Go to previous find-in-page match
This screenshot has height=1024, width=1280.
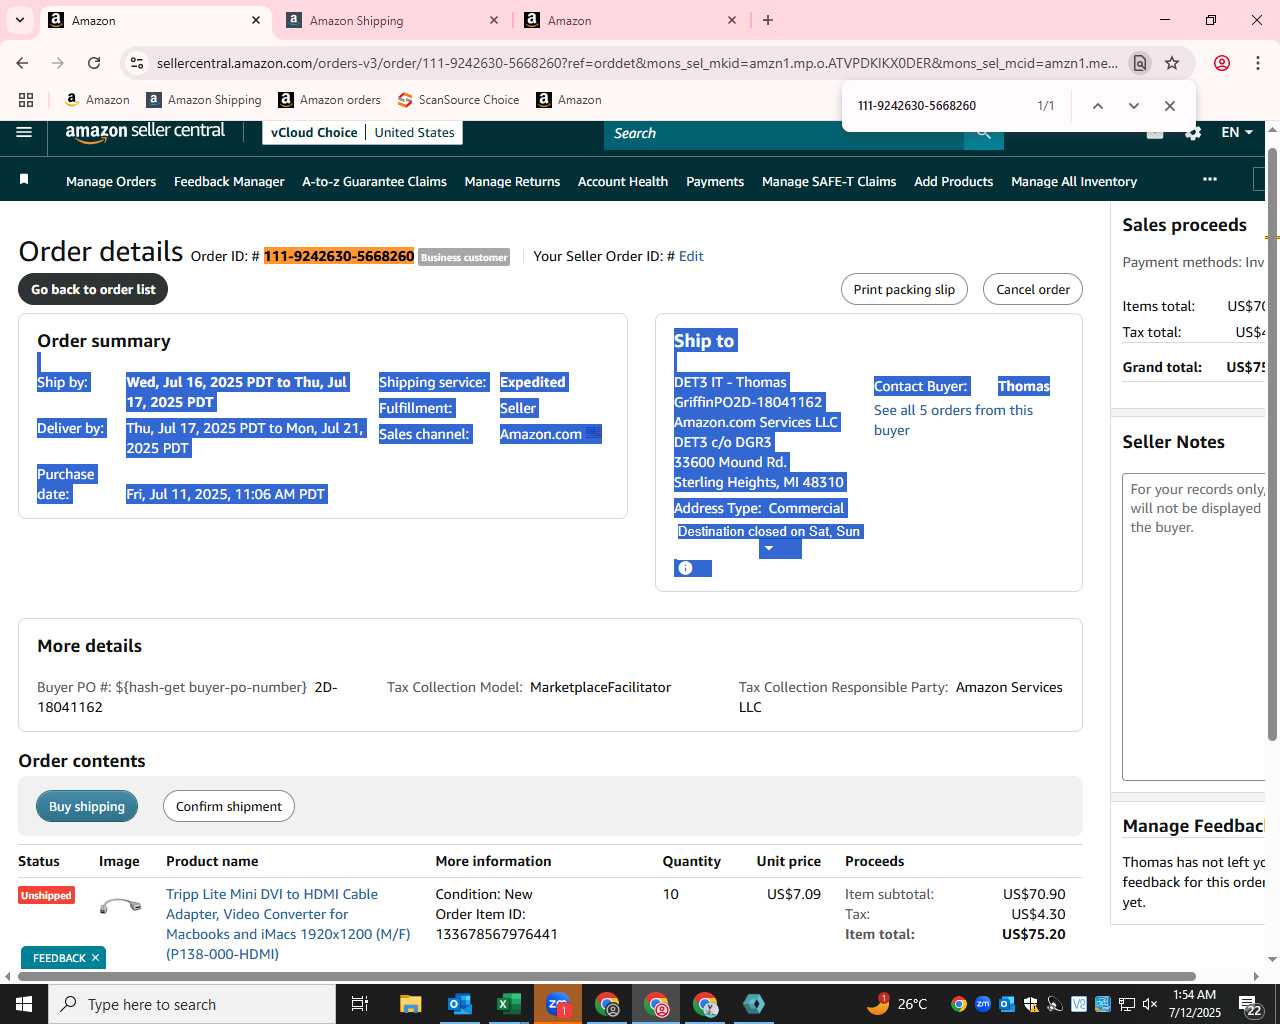point(1097,106)
